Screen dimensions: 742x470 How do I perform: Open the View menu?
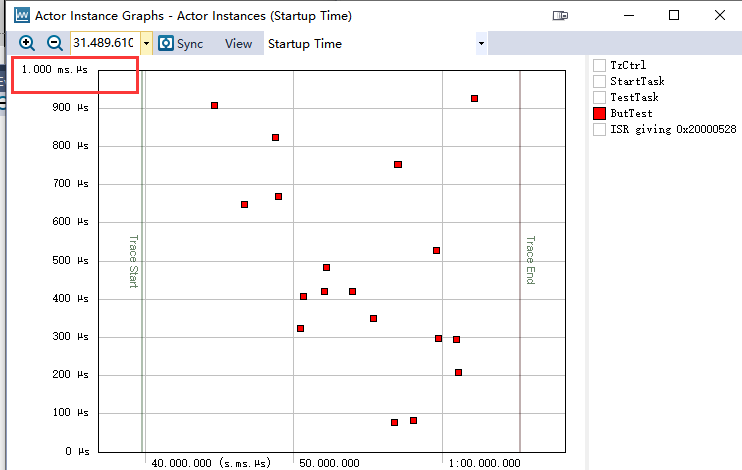coord(238,44)
